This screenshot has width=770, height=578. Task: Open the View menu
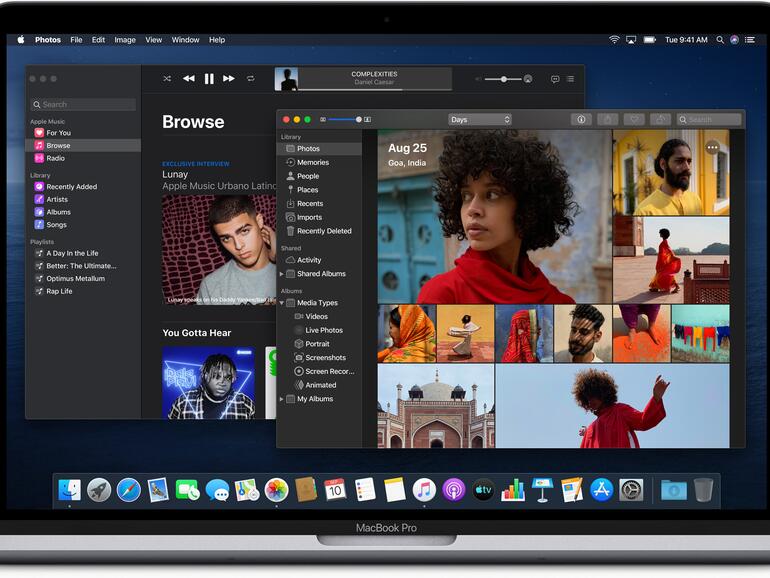point(154,40)
